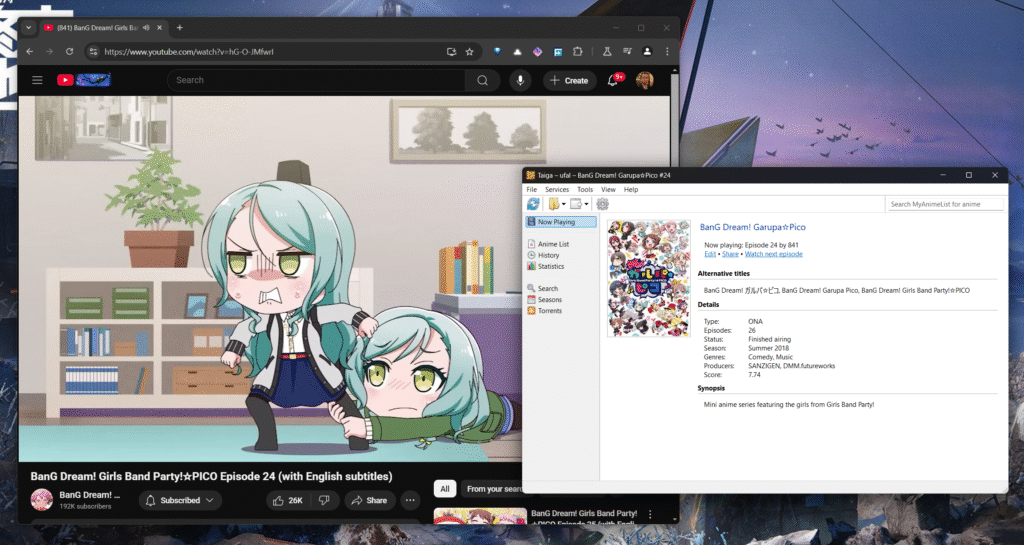This screenshot has width=1024, height=545.
Task: Open Torrents in Taiga sidebar
Action: (x=549, y=311)
